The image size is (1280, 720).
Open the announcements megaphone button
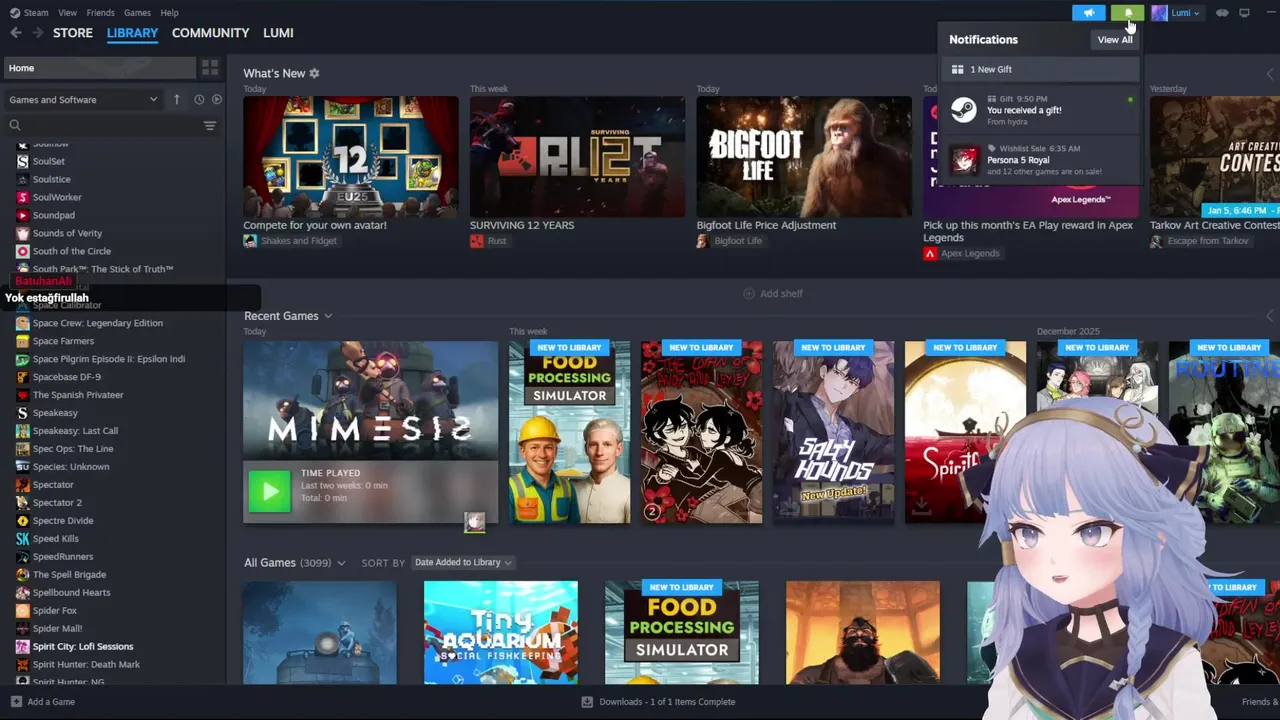[1089, 13]
